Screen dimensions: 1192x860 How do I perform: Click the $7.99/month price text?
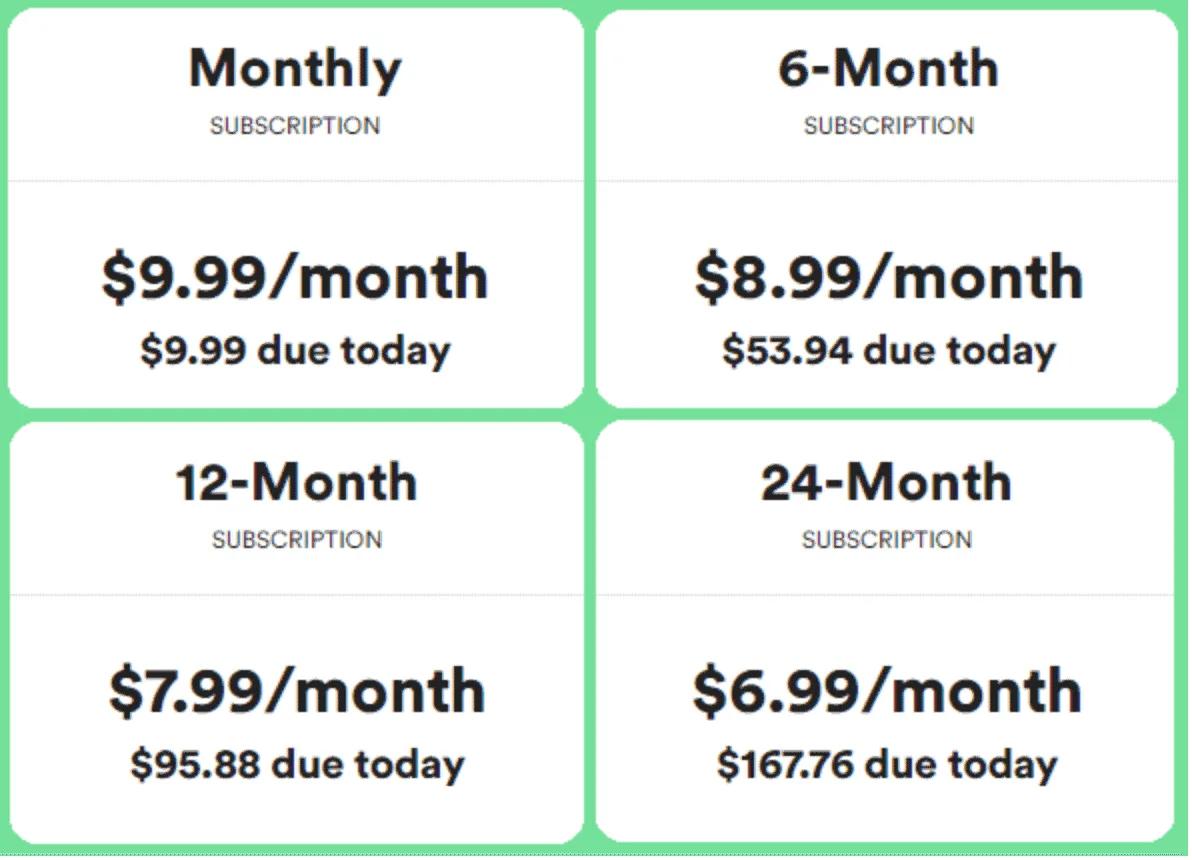tap(297, 691)
